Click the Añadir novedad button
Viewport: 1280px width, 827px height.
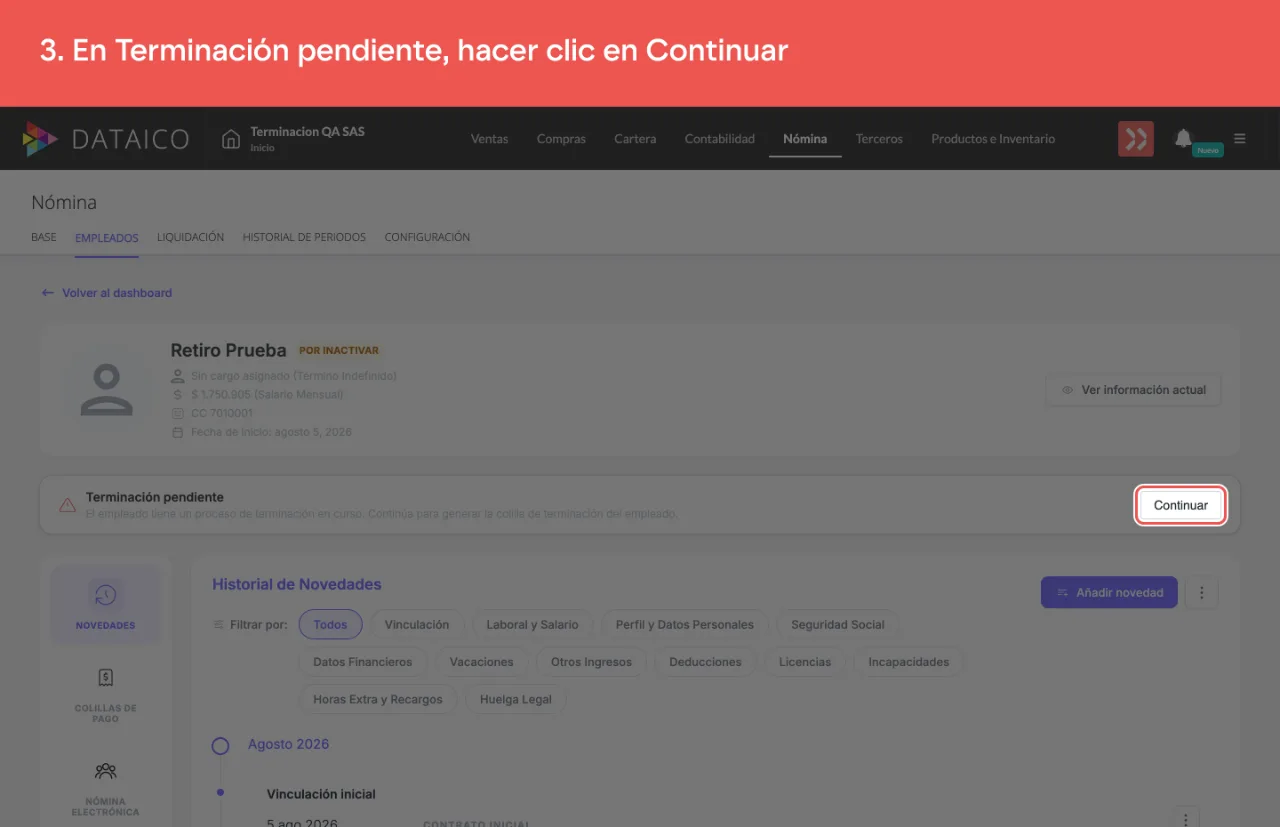pos(1109,592)
